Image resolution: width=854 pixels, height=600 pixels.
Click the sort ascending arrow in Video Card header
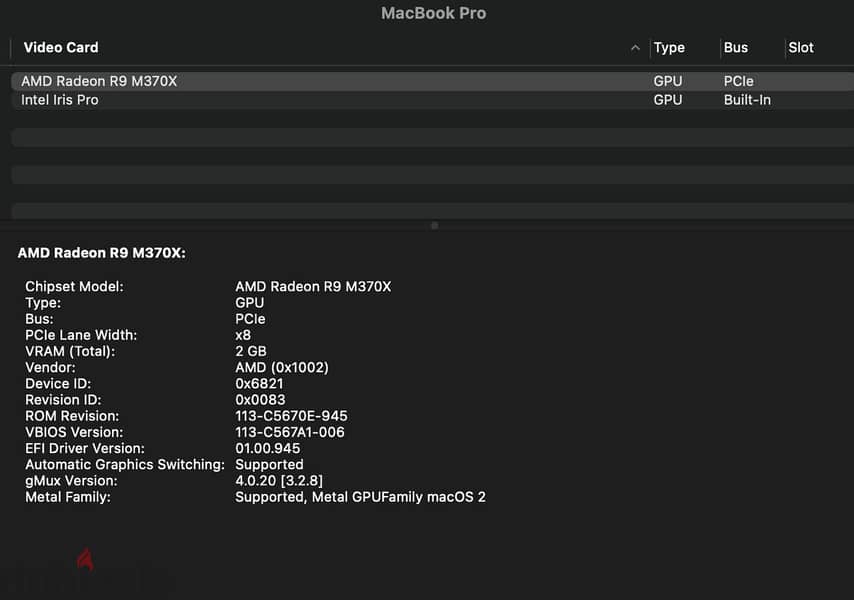635,48
